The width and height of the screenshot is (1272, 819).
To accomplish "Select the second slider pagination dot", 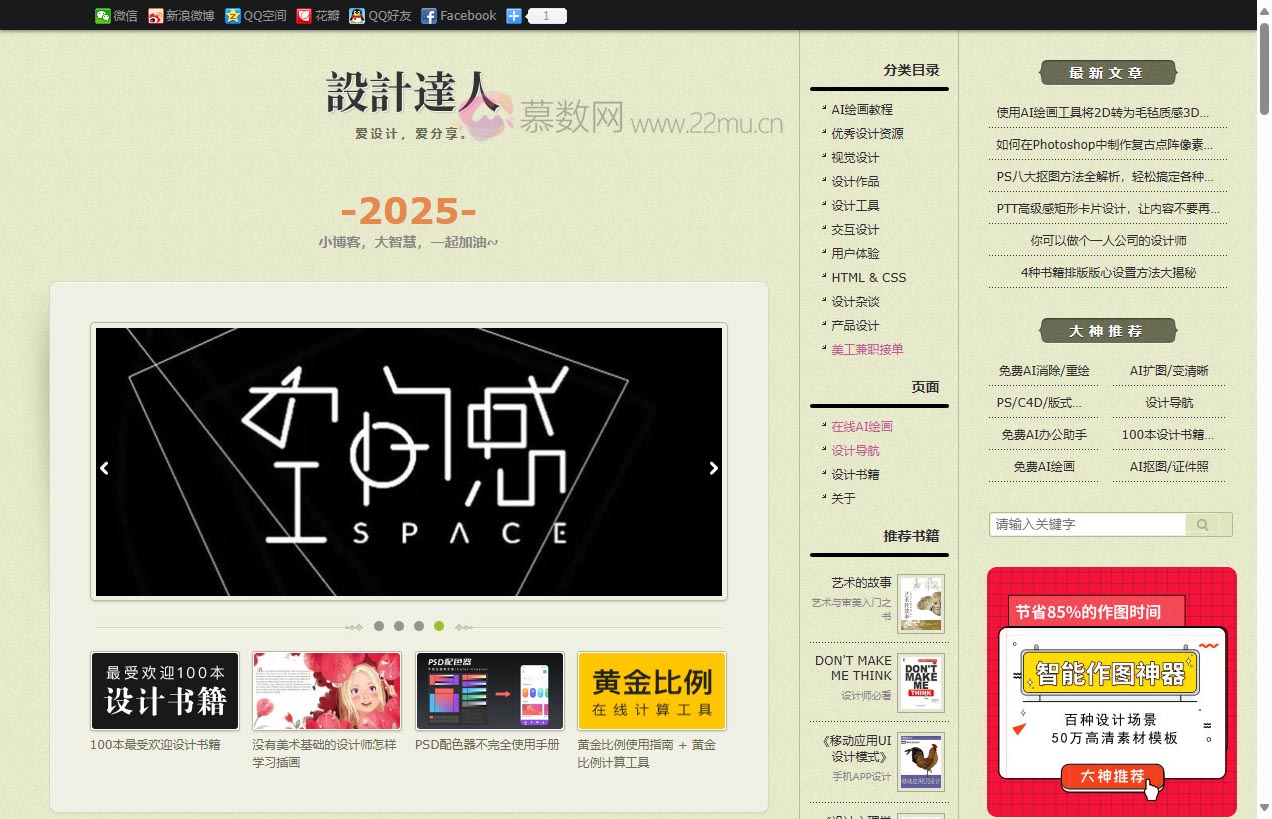I will point(399,627).
